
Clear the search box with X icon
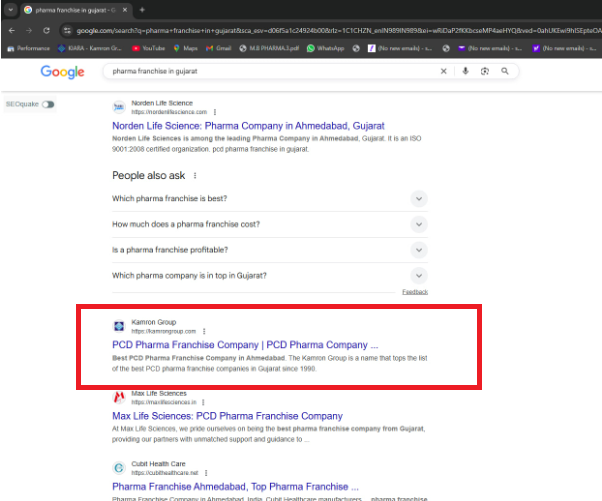coord(445,71)
